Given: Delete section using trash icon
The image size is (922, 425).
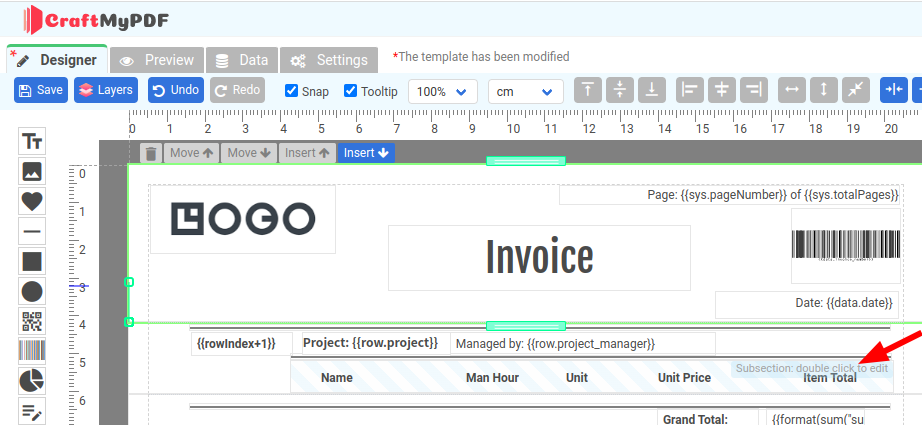Looking at the screenshot, I should tap(150, 153).
